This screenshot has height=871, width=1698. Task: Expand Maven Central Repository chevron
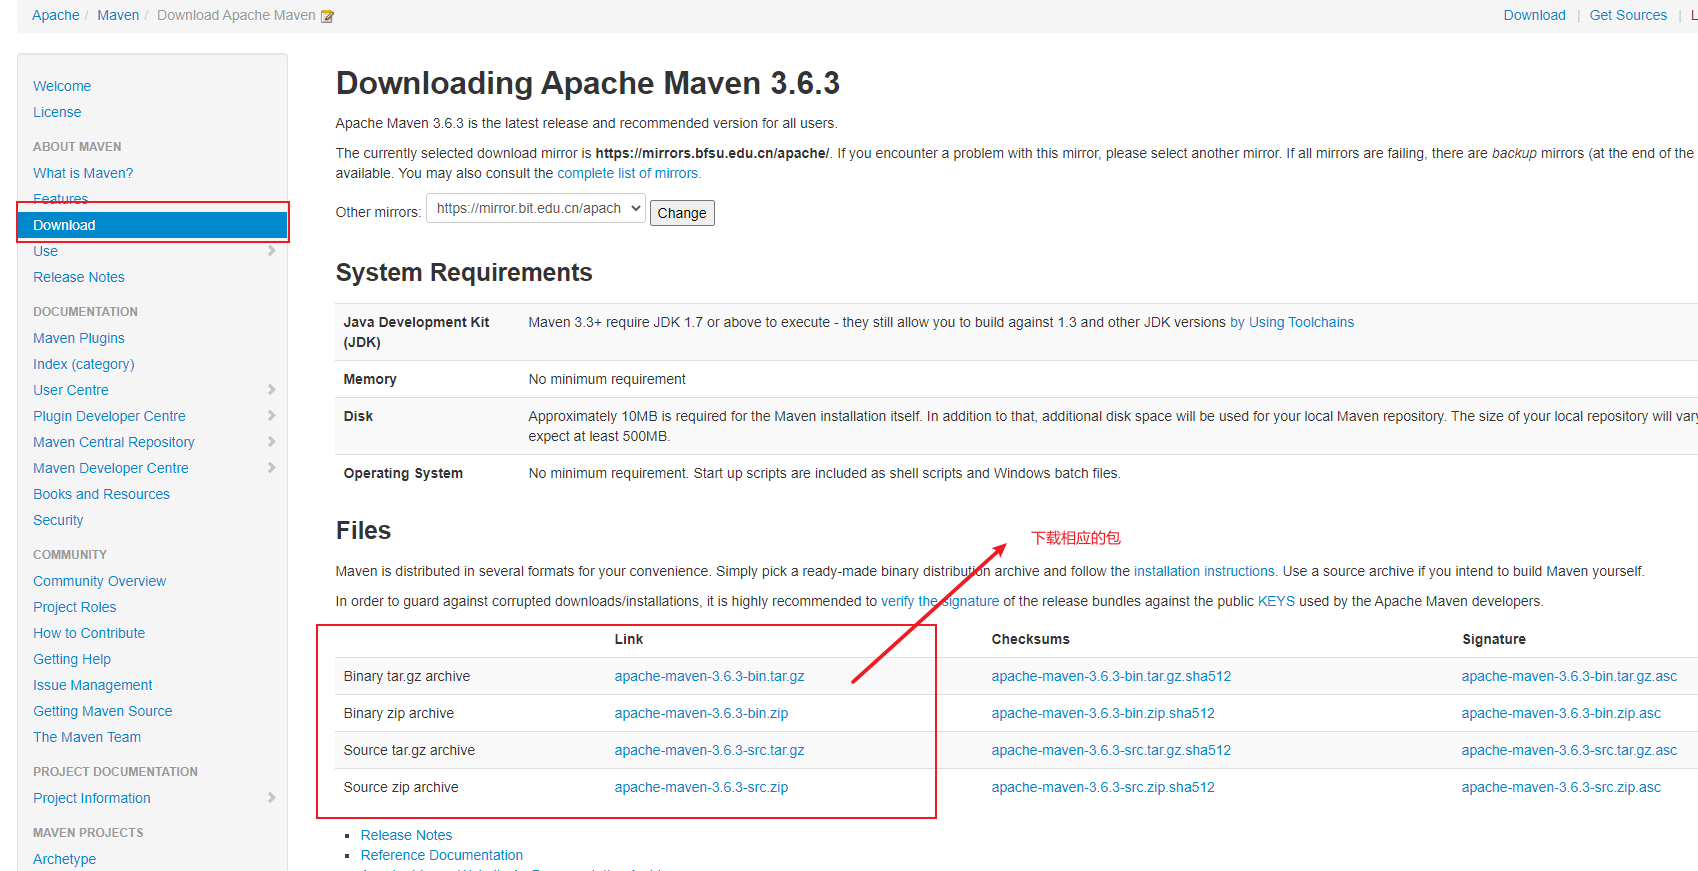[272, 442]
